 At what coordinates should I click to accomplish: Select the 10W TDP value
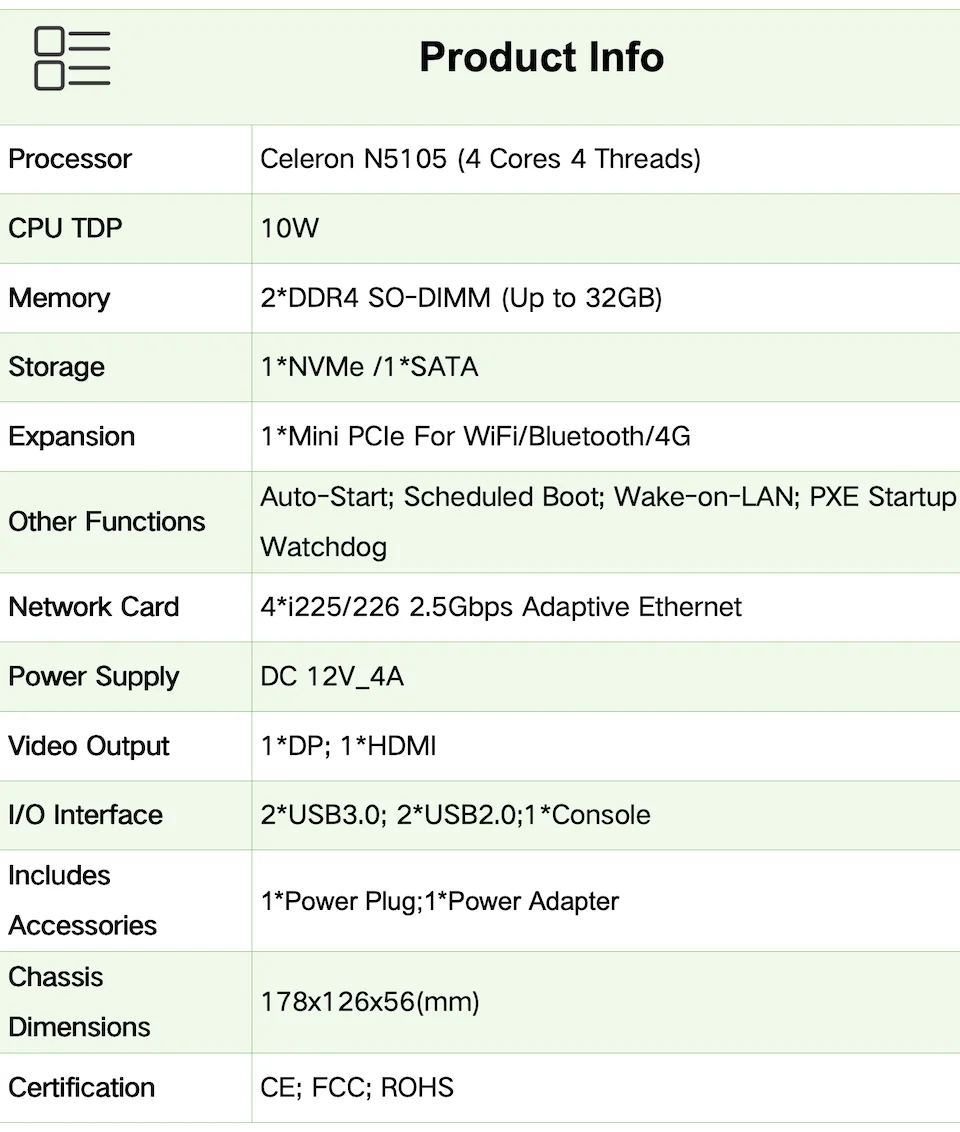[x=289, y=228]
